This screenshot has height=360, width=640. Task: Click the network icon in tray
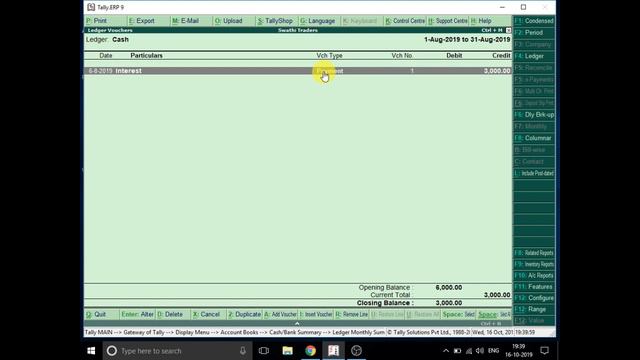click(x=469, y=351)
